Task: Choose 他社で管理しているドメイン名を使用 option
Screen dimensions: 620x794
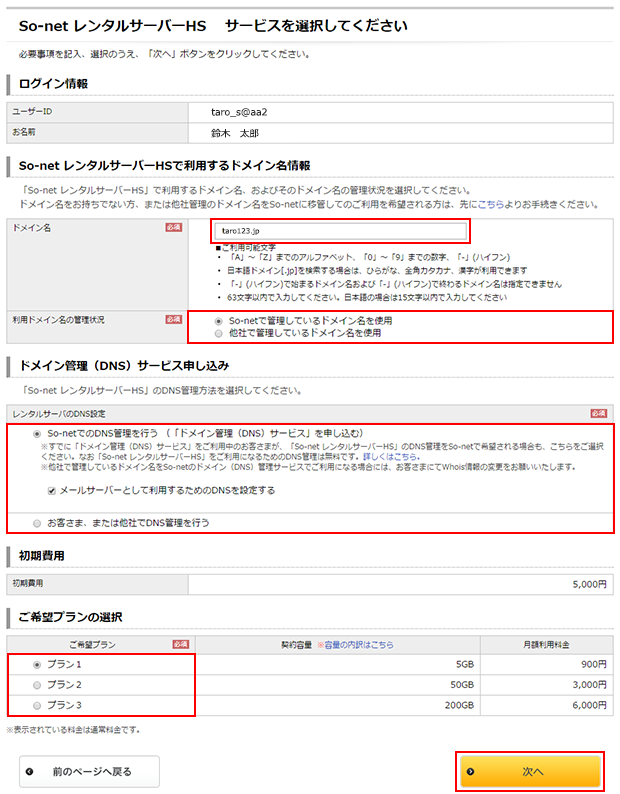Action: (219, 333)
